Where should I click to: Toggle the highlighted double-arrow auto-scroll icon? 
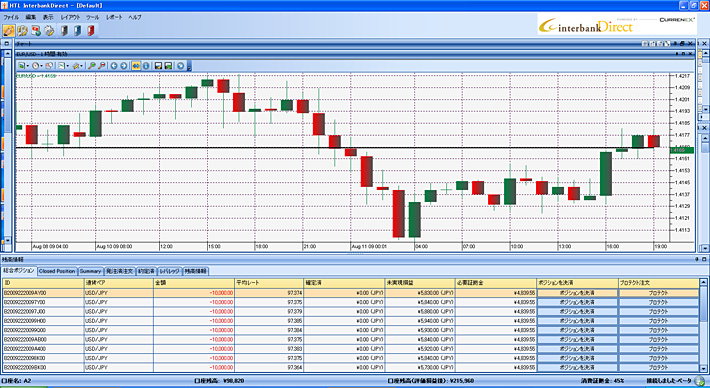136,66
